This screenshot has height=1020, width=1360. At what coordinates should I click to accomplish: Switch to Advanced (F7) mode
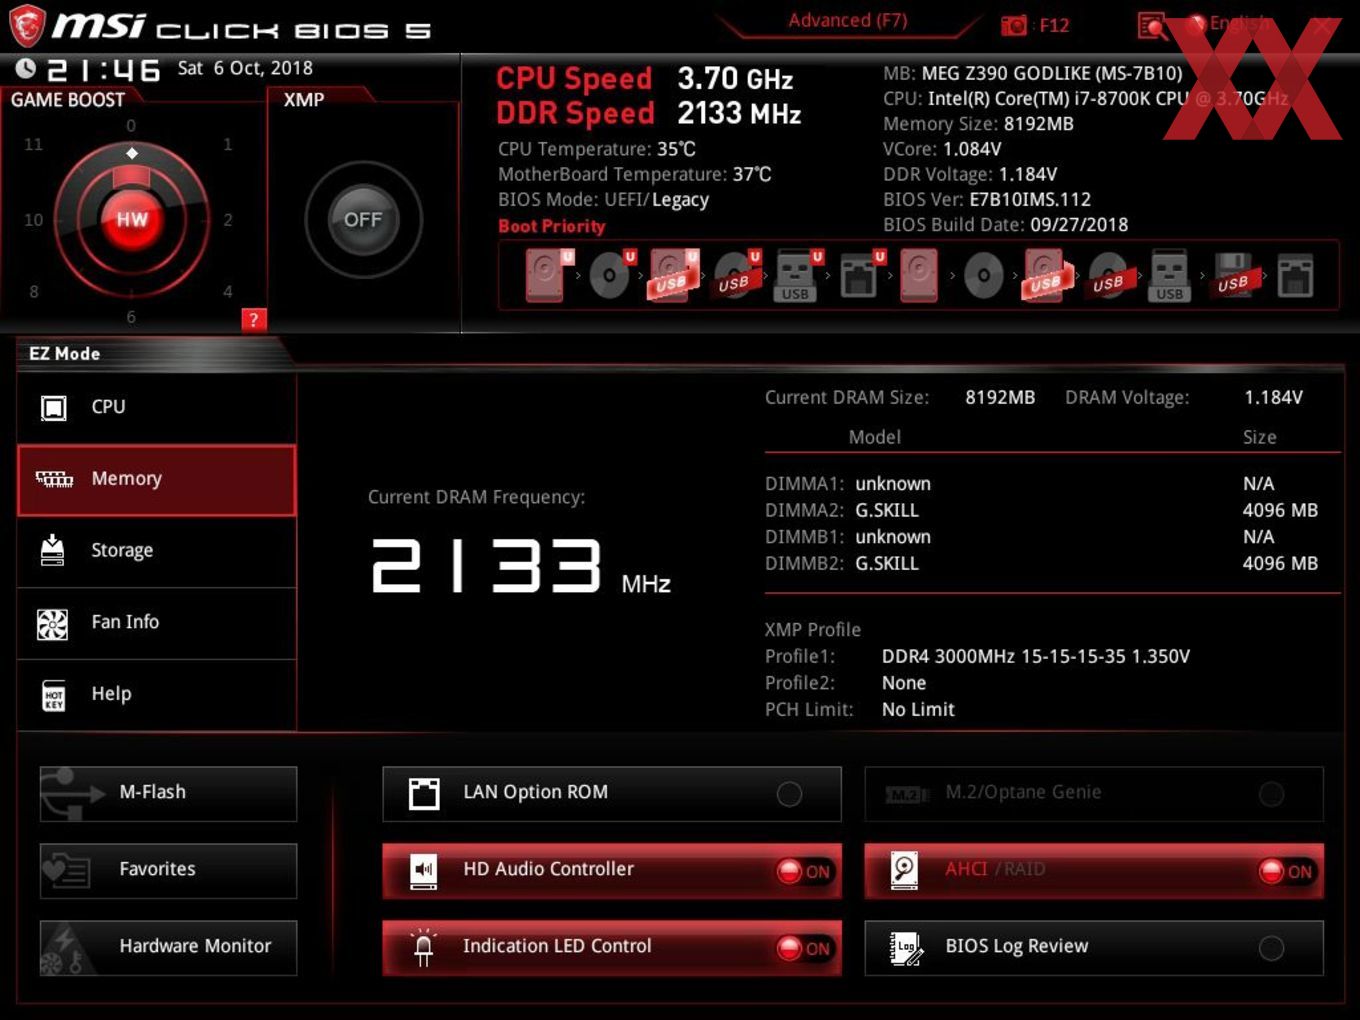[x=848, y=20]
